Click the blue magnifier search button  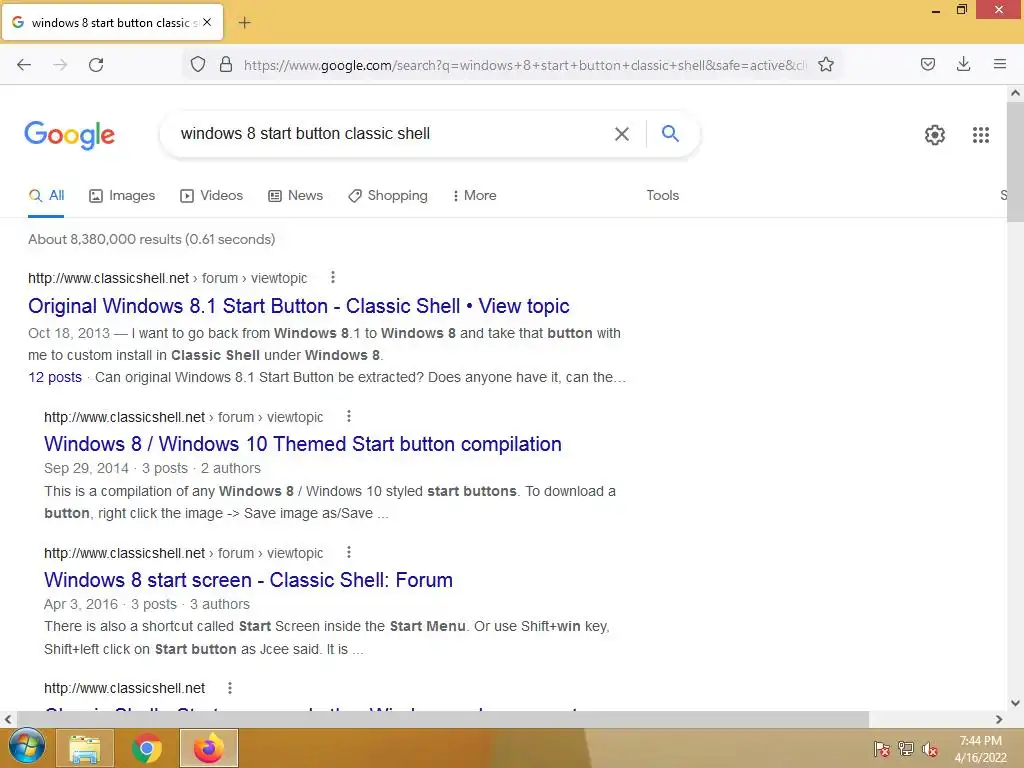pyautogui.click(x=670, y=133)
